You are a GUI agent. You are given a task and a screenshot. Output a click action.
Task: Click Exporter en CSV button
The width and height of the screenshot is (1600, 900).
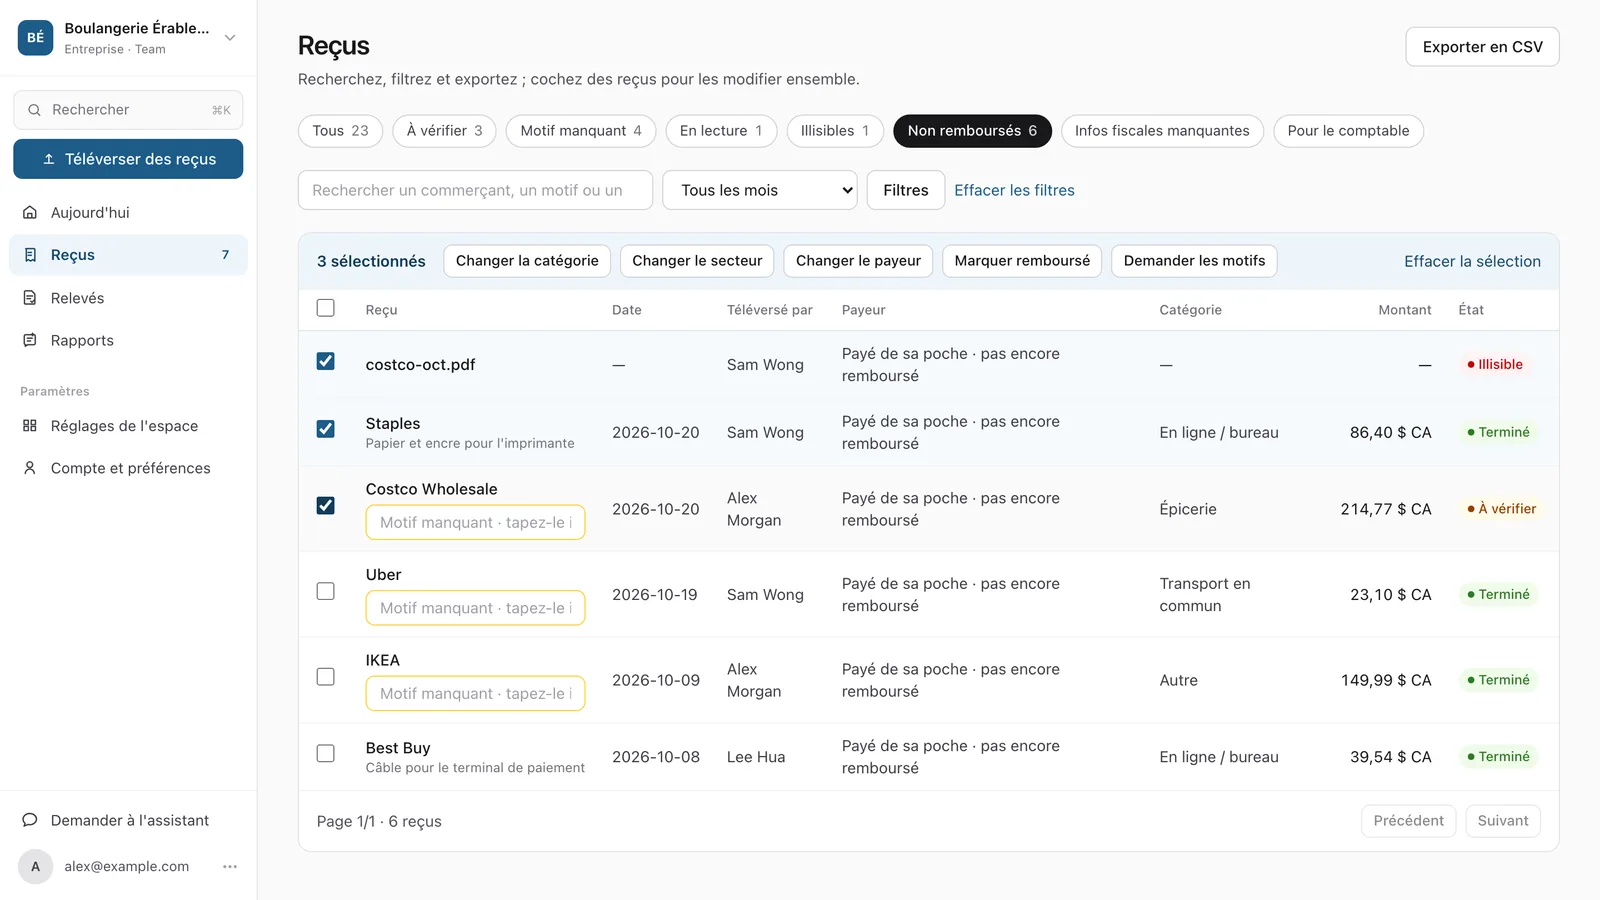tap(1482, 47)
